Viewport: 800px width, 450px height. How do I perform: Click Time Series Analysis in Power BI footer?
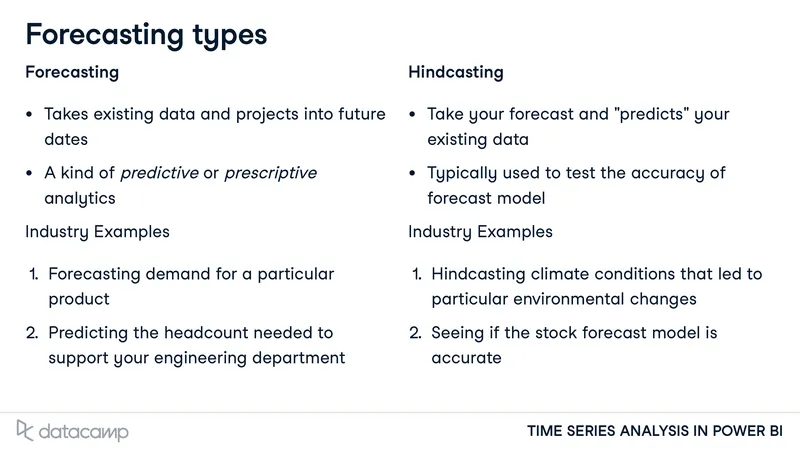655,431
